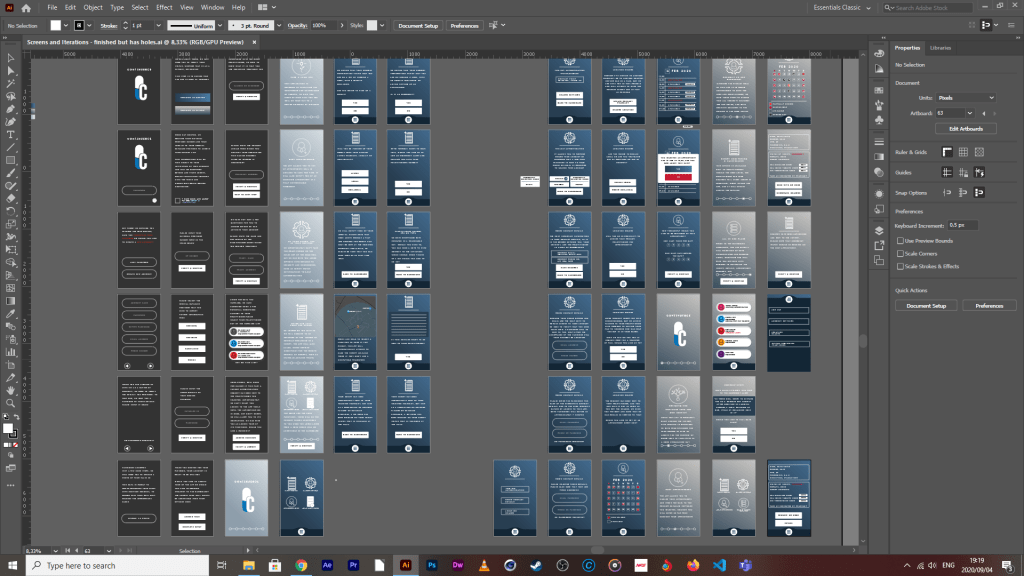Click the Edit Artboards button

pyautogui.click(x=965, y=129)
